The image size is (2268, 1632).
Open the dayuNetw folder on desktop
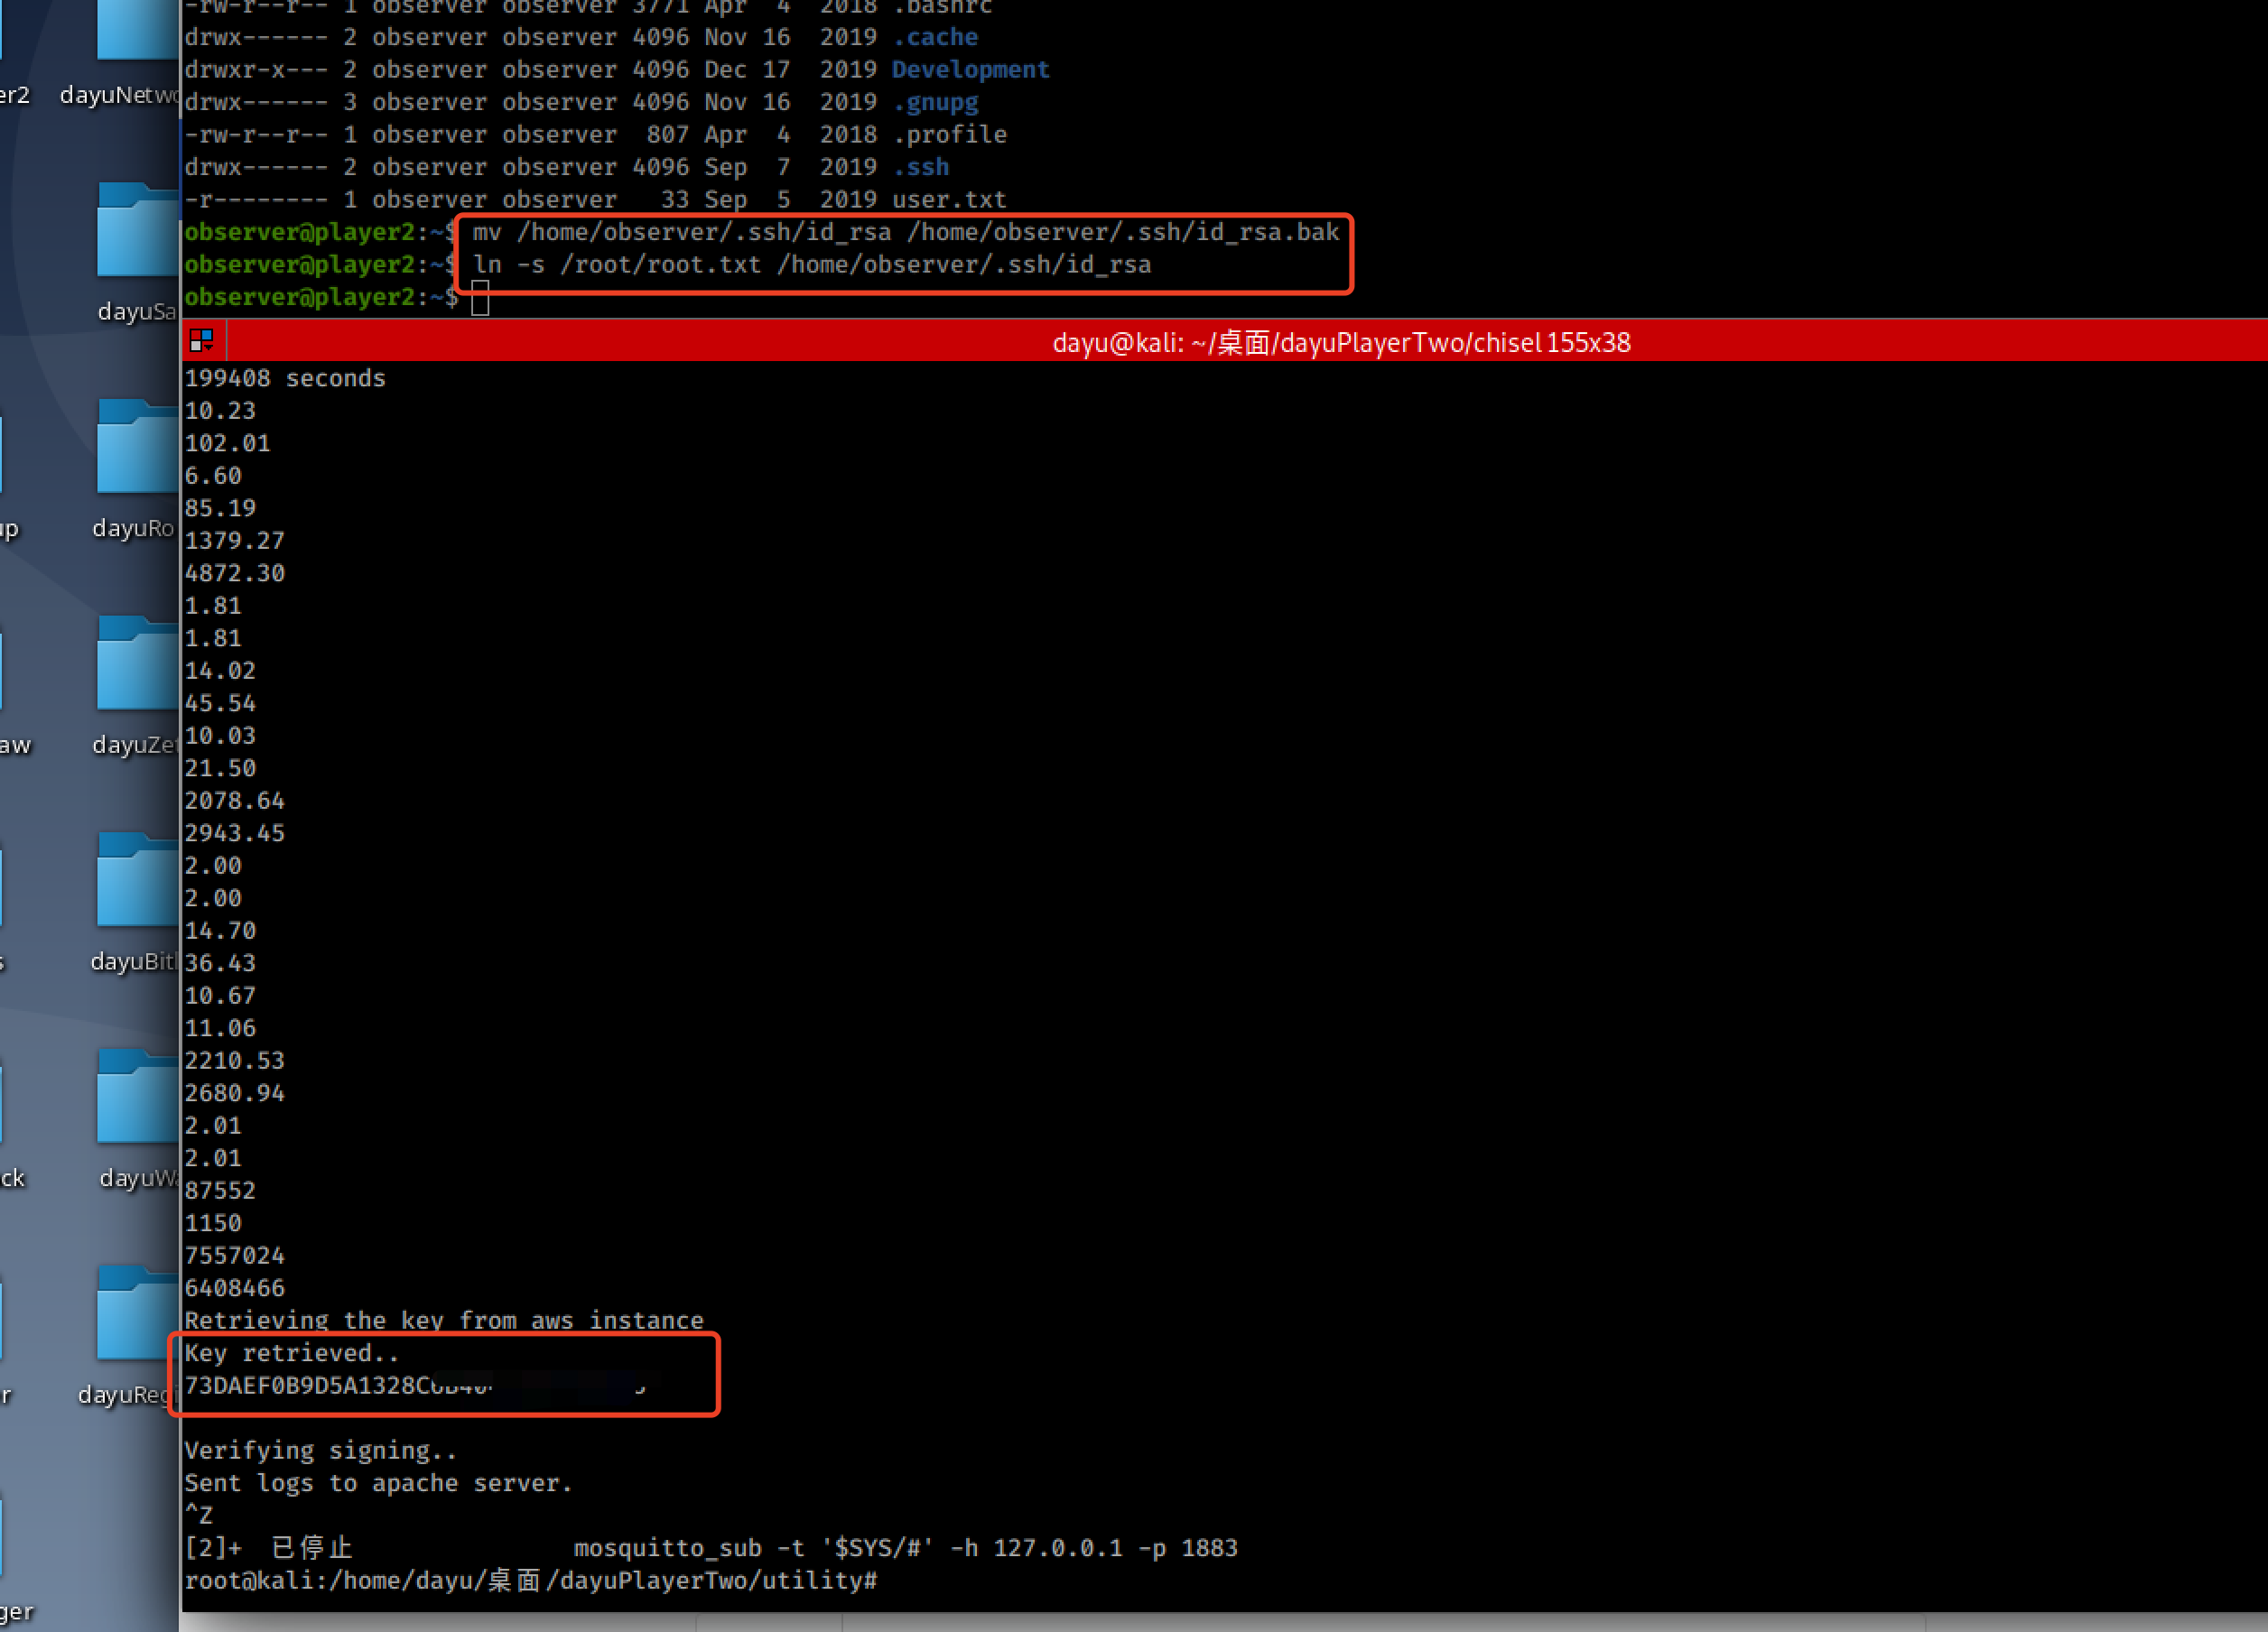click(137, 30)
